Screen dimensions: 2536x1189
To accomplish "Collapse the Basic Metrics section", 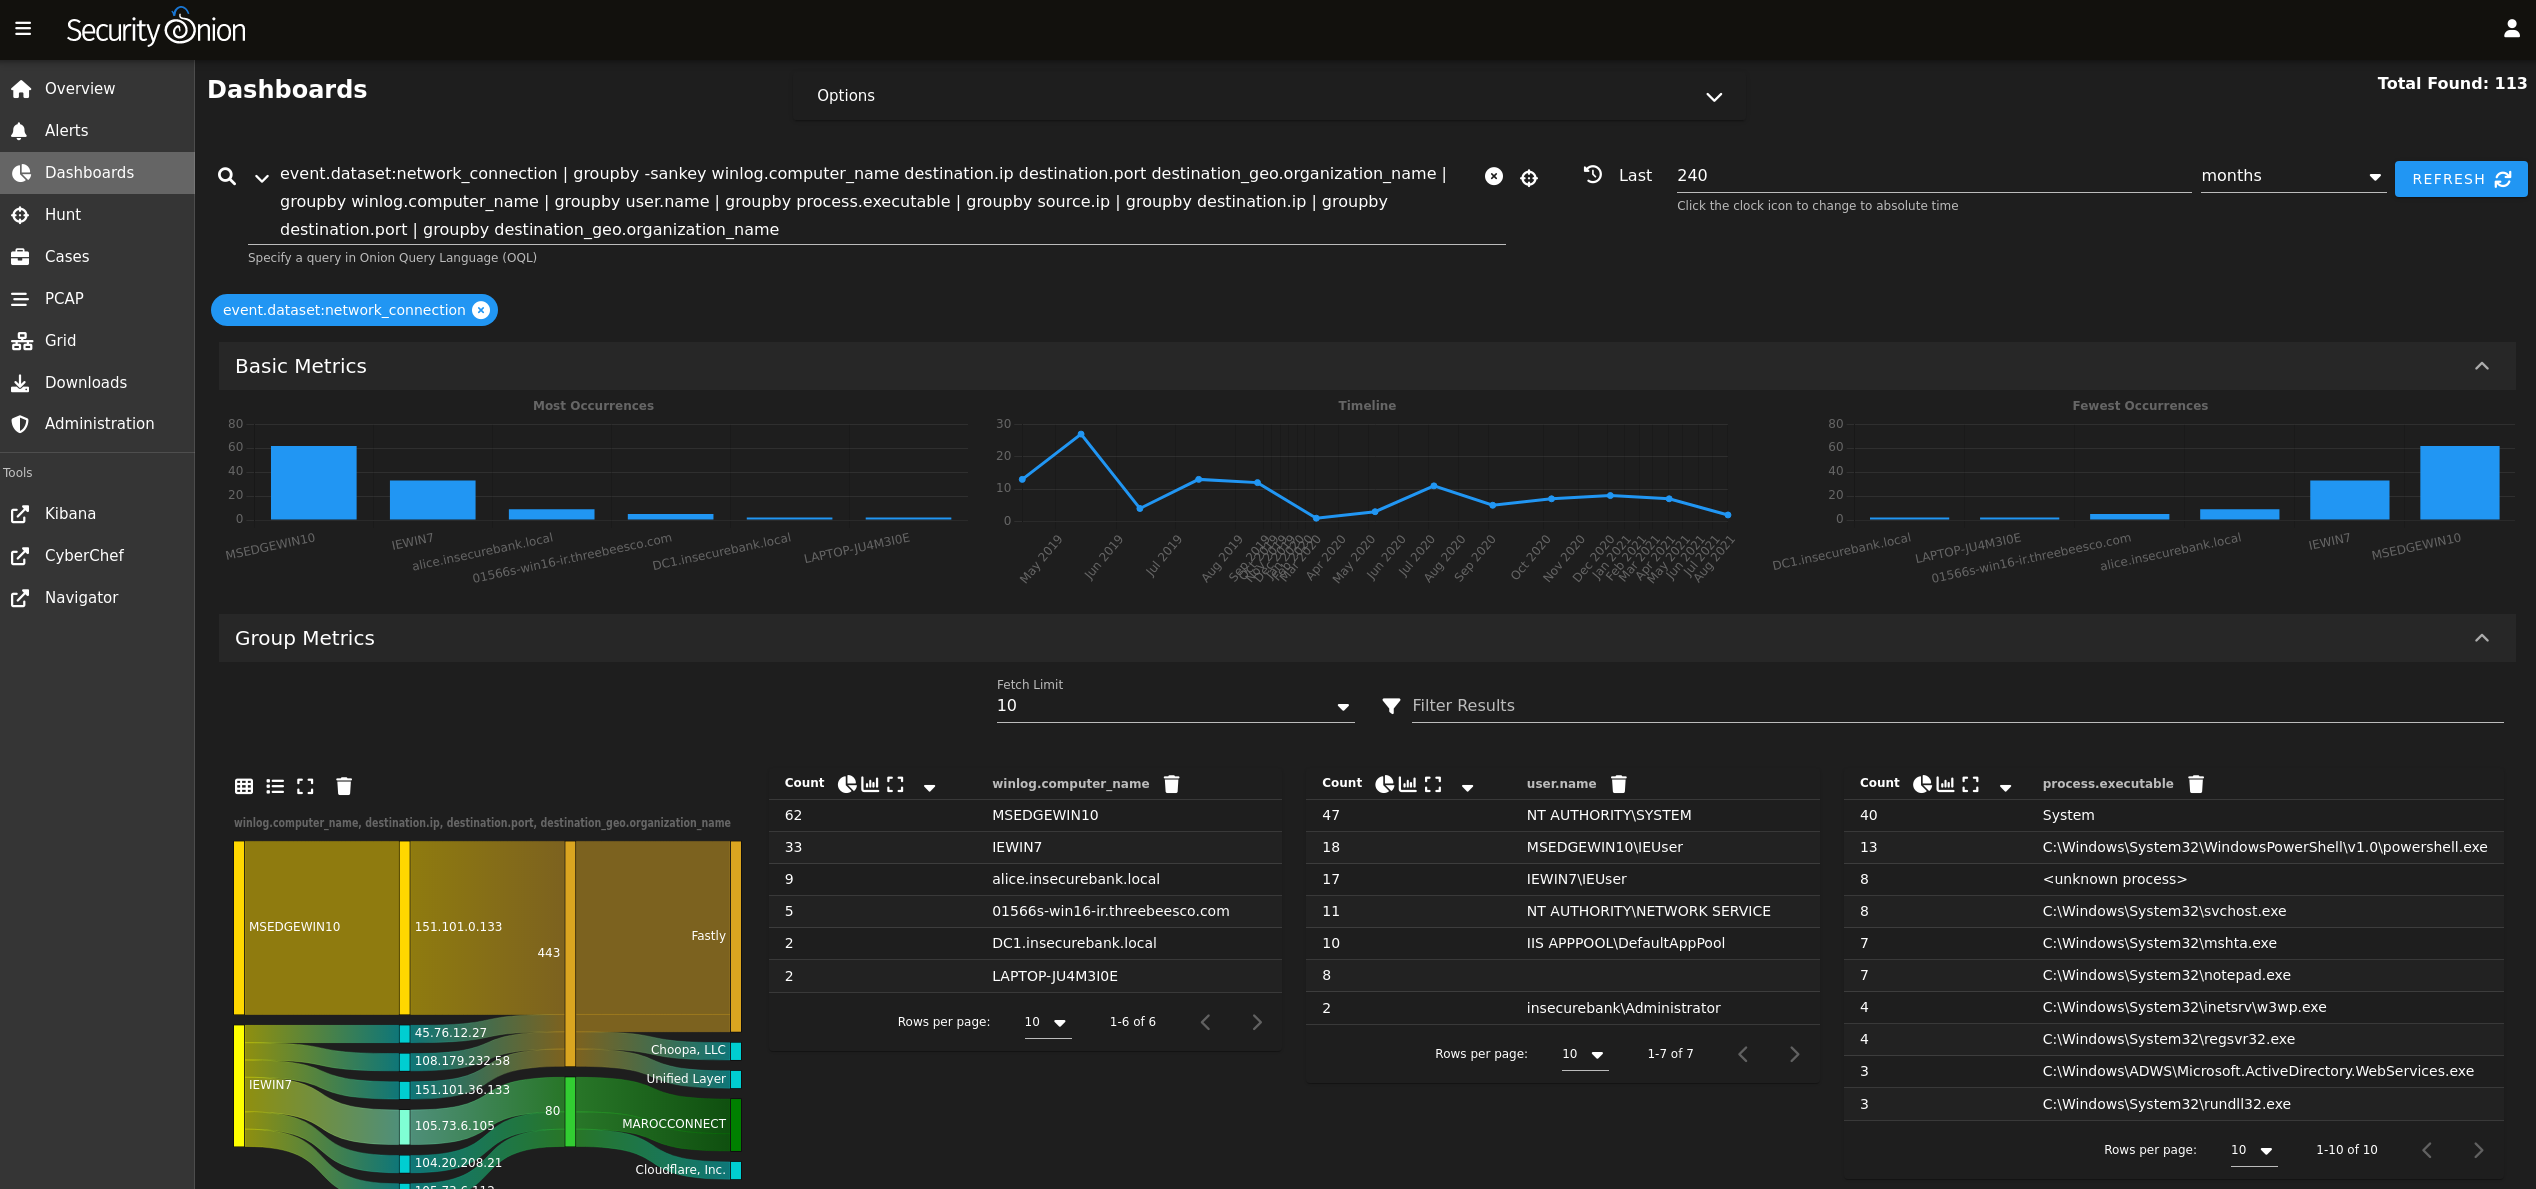I will point(2481,366).
